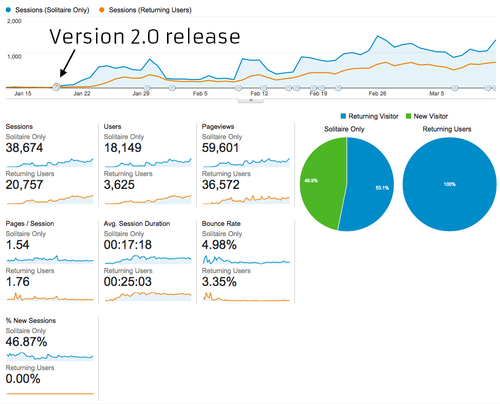
Task: Select the Returning Users pageviews value 36,572
Action: coord(221,185)
